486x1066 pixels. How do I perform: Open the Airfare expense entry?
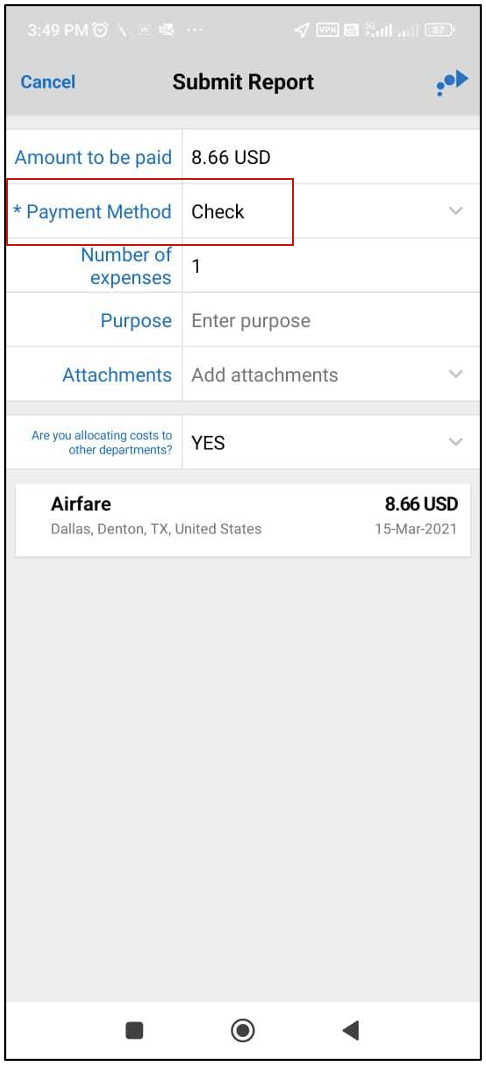[x=243, y=520]
